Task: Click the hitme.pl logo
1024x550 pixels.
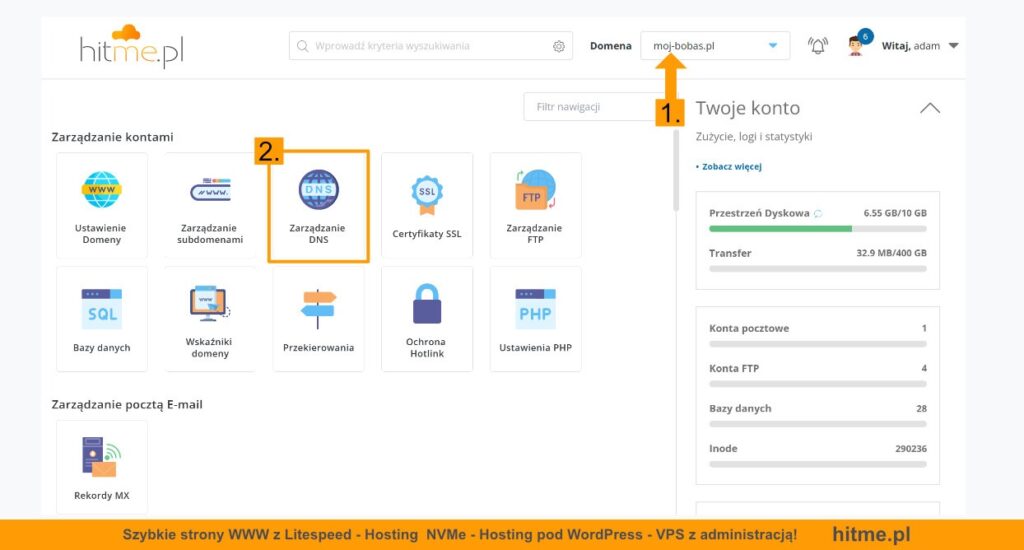Action: (x=131, y=46)
